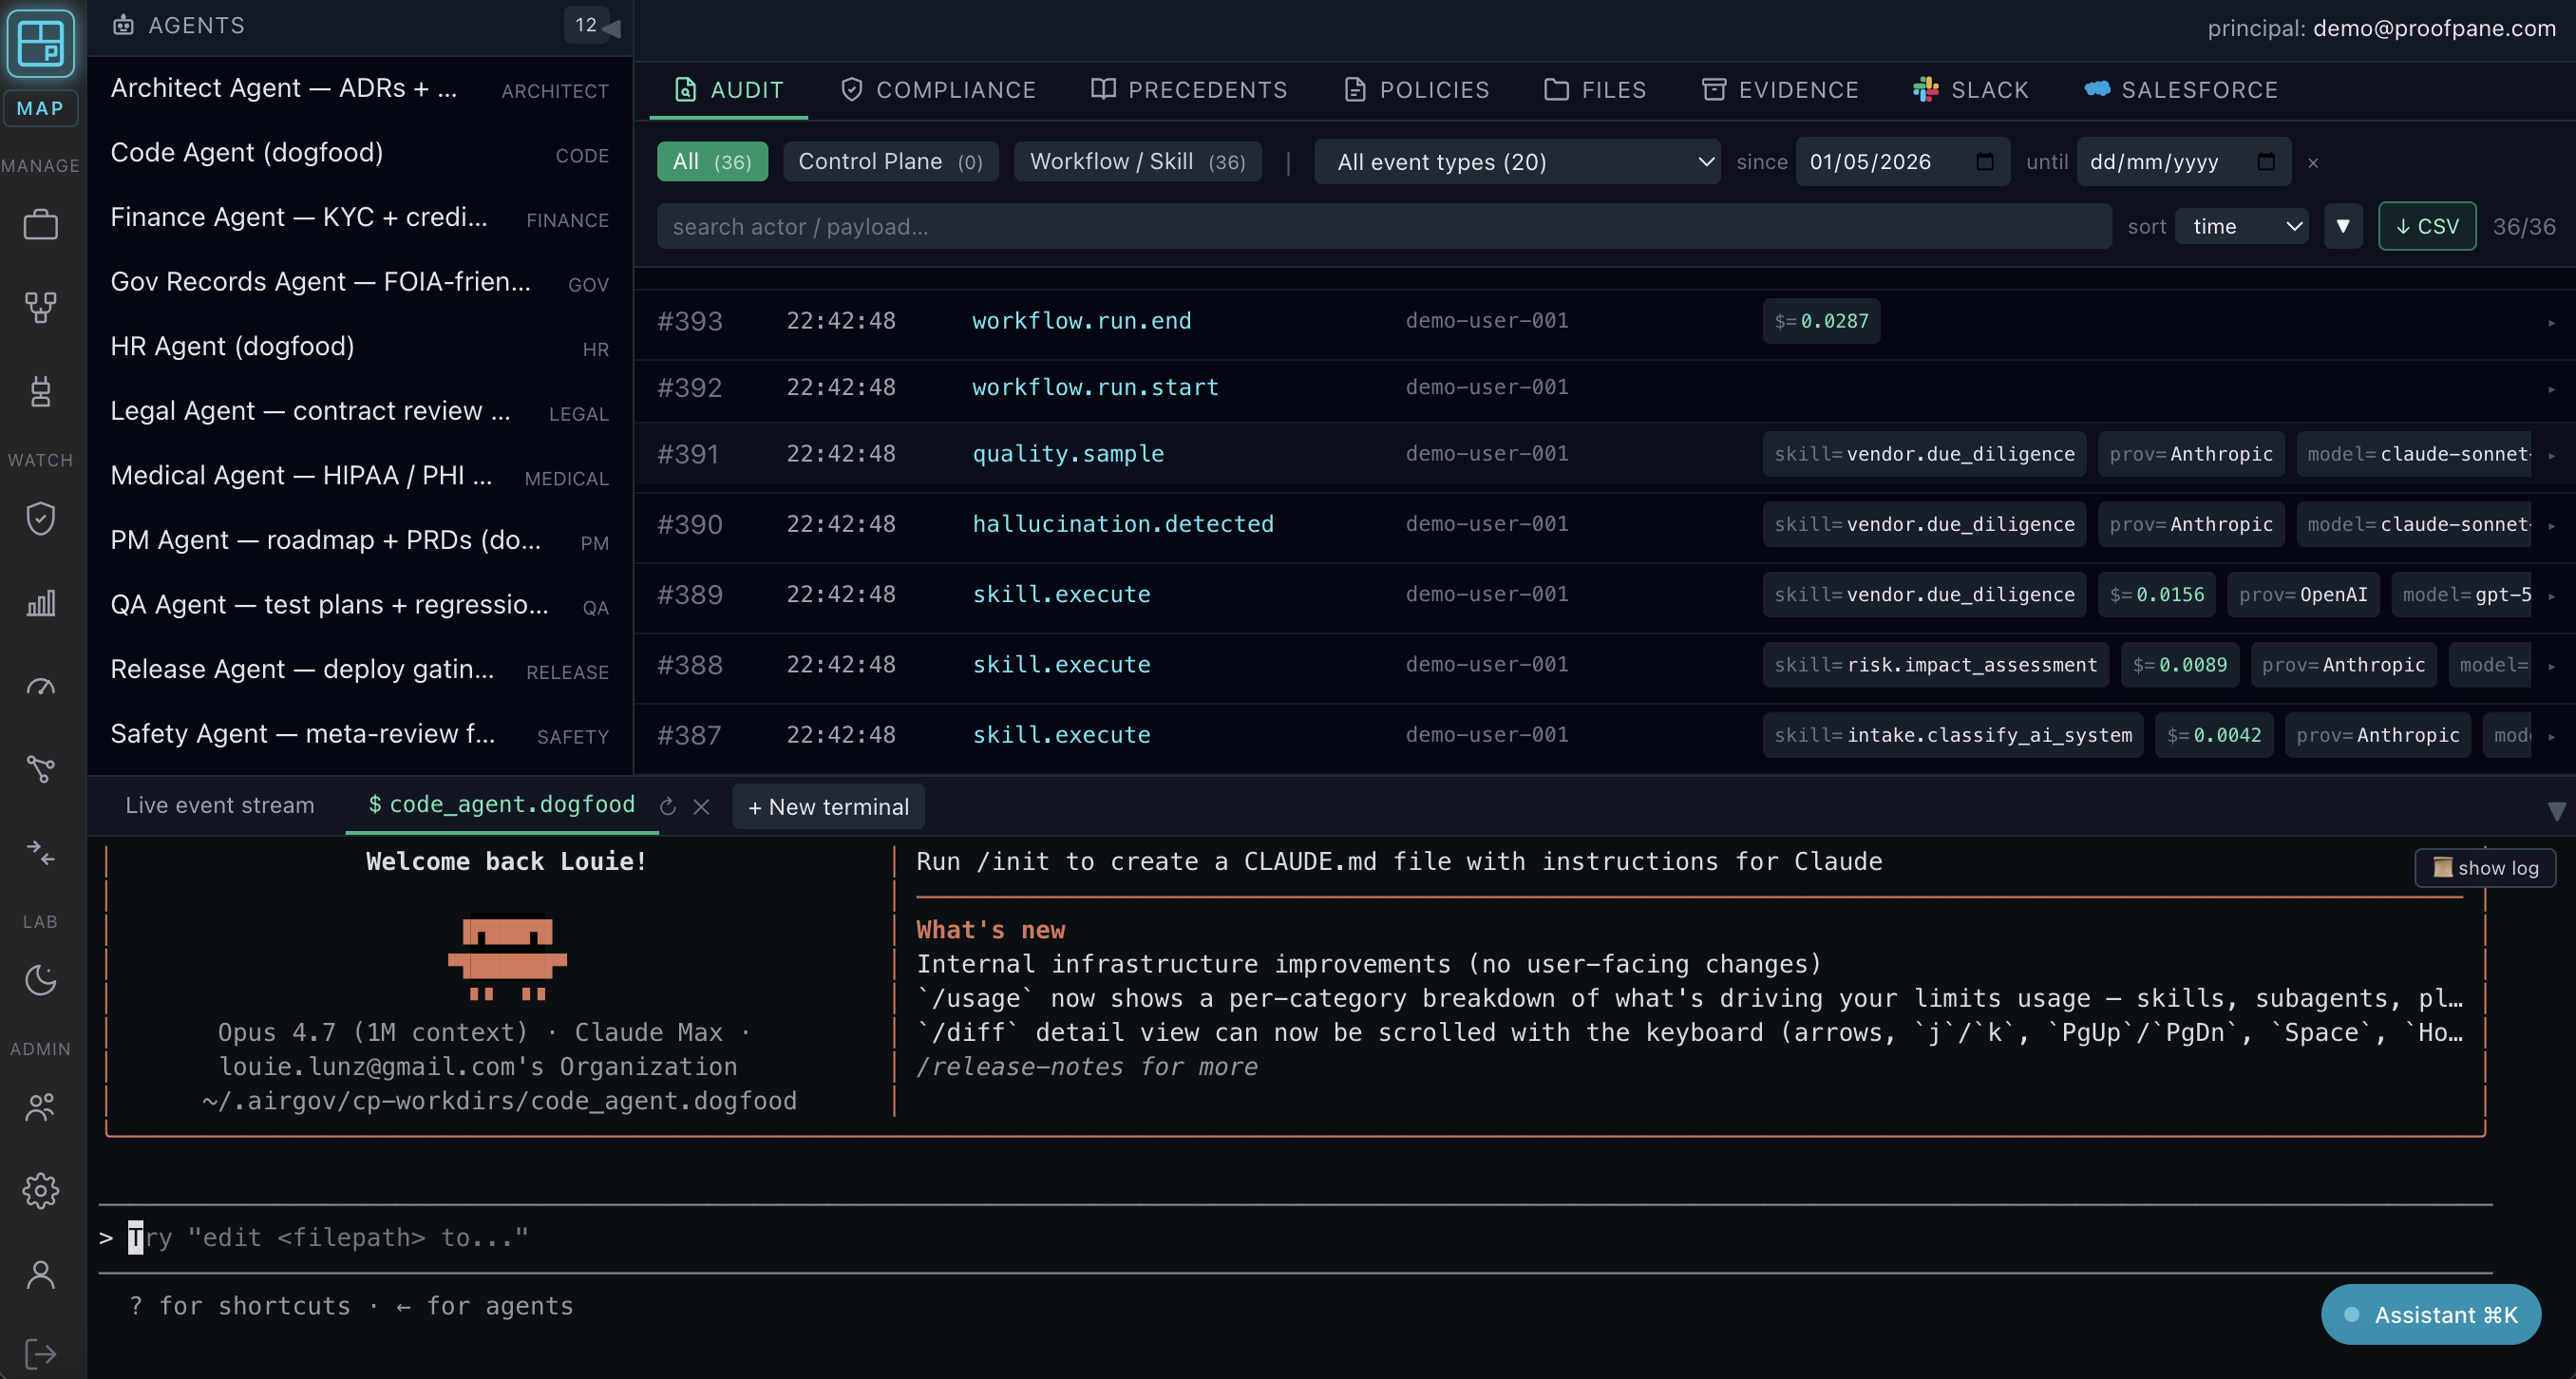This screenshot has width=2576, height=1379.
Task: Filter audit events by Workflow / Skill (36)
Action: (x=1137, y=161)
